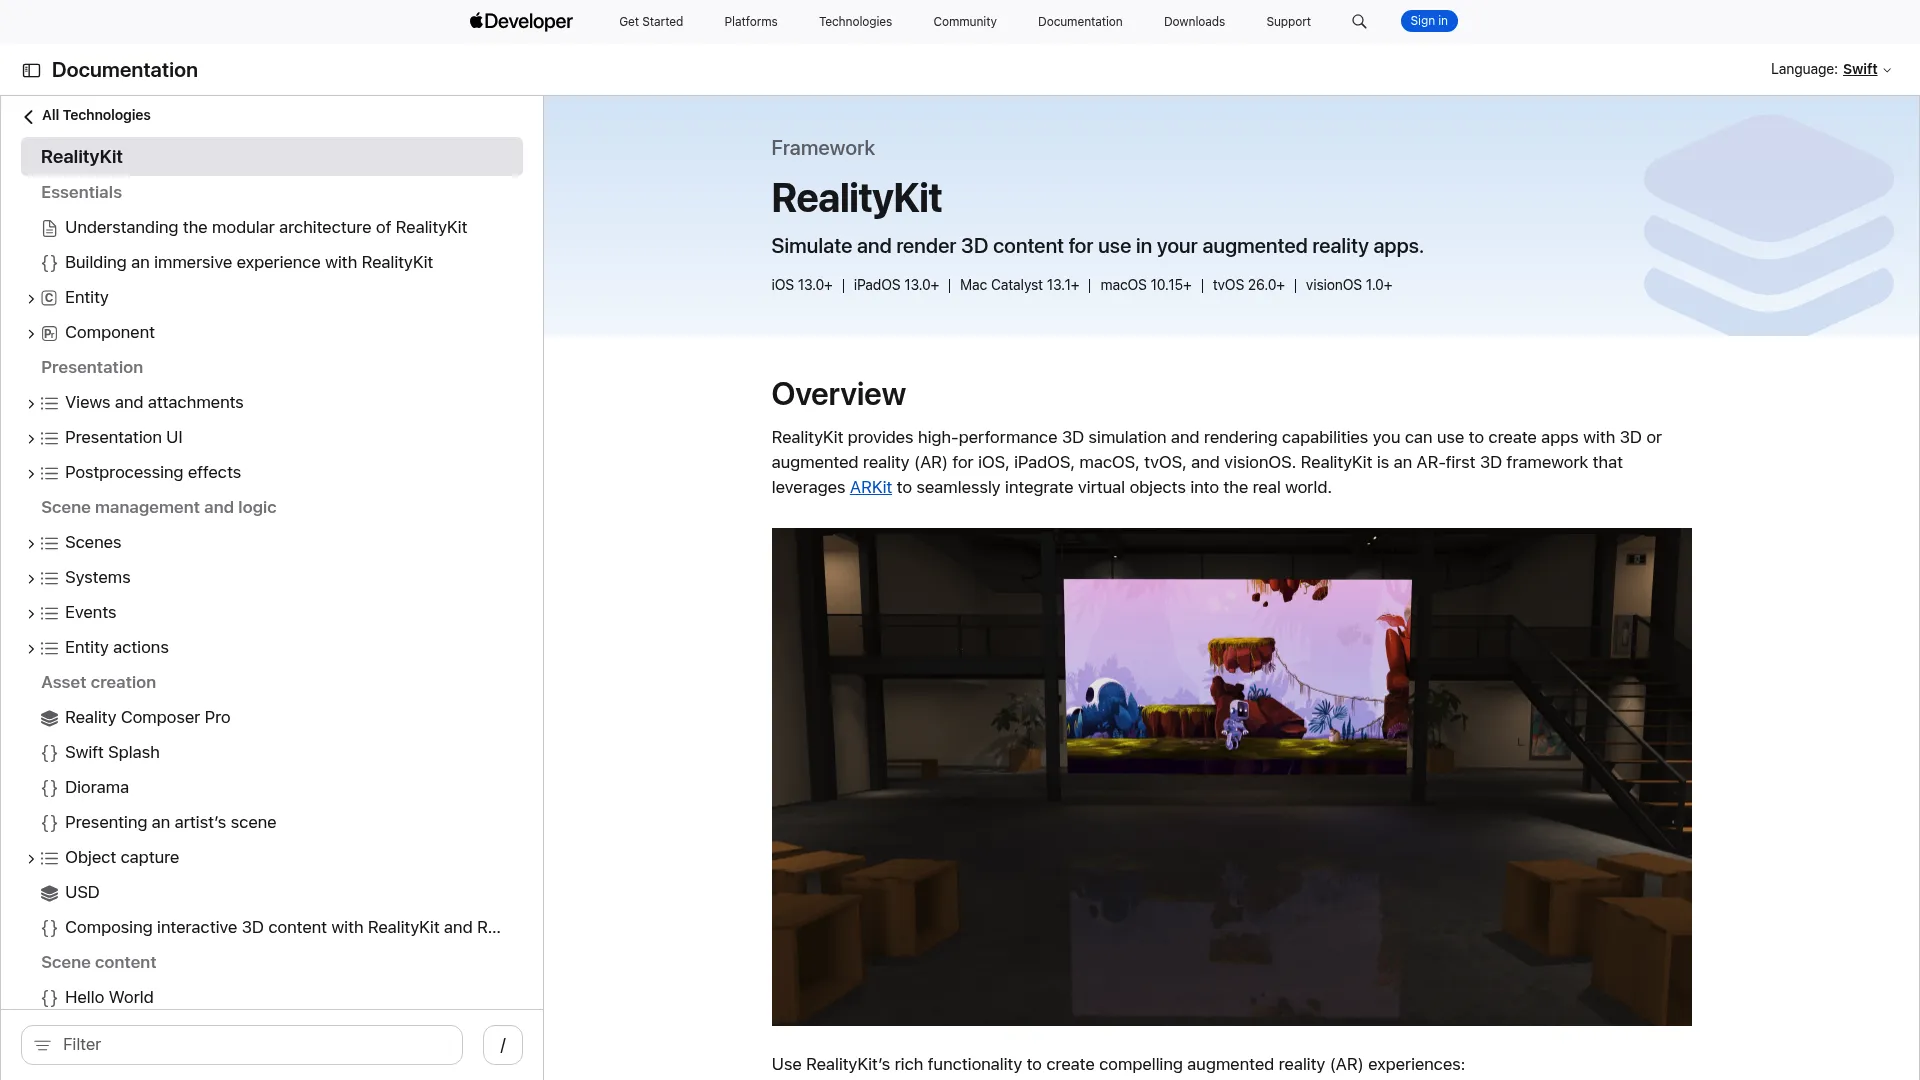Open search with the magnifier icon
Viewport: 1920px width, 1080px height.
click(1359, 21)
